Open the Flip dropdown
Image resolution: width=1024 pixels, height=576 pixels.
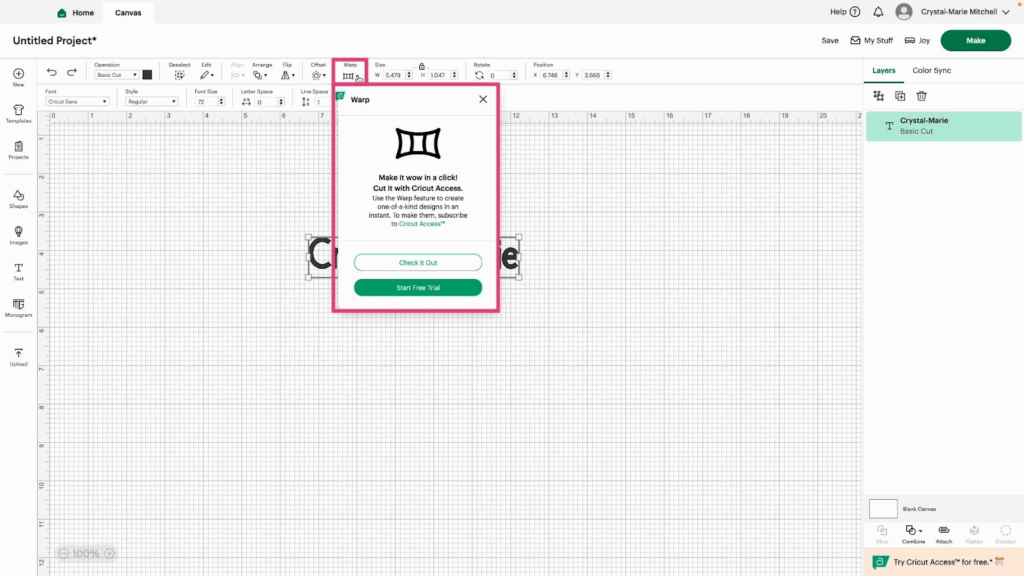coord(287,75)
